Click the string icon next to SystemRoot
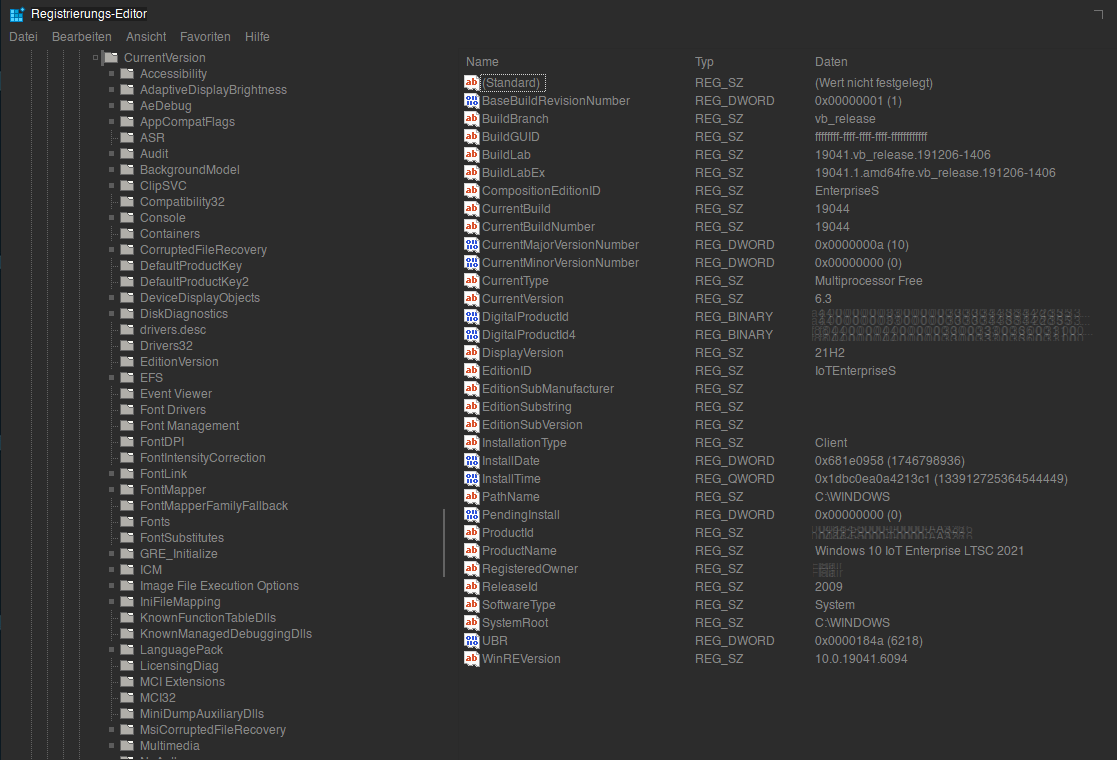The height and width of the screenshot is (760, 1117). [472, 622]
